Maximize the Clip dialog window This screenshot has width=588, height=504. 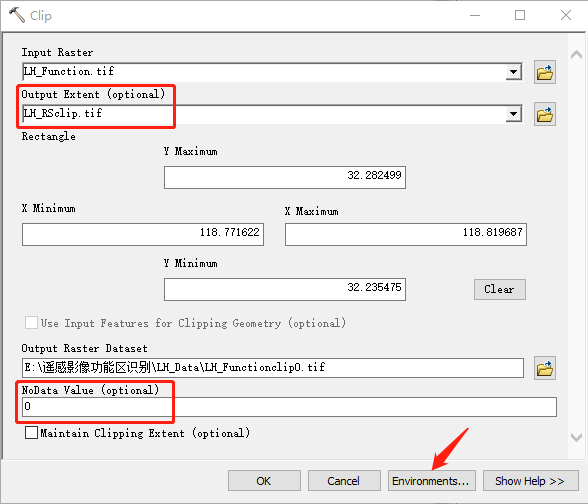(520, 15)
